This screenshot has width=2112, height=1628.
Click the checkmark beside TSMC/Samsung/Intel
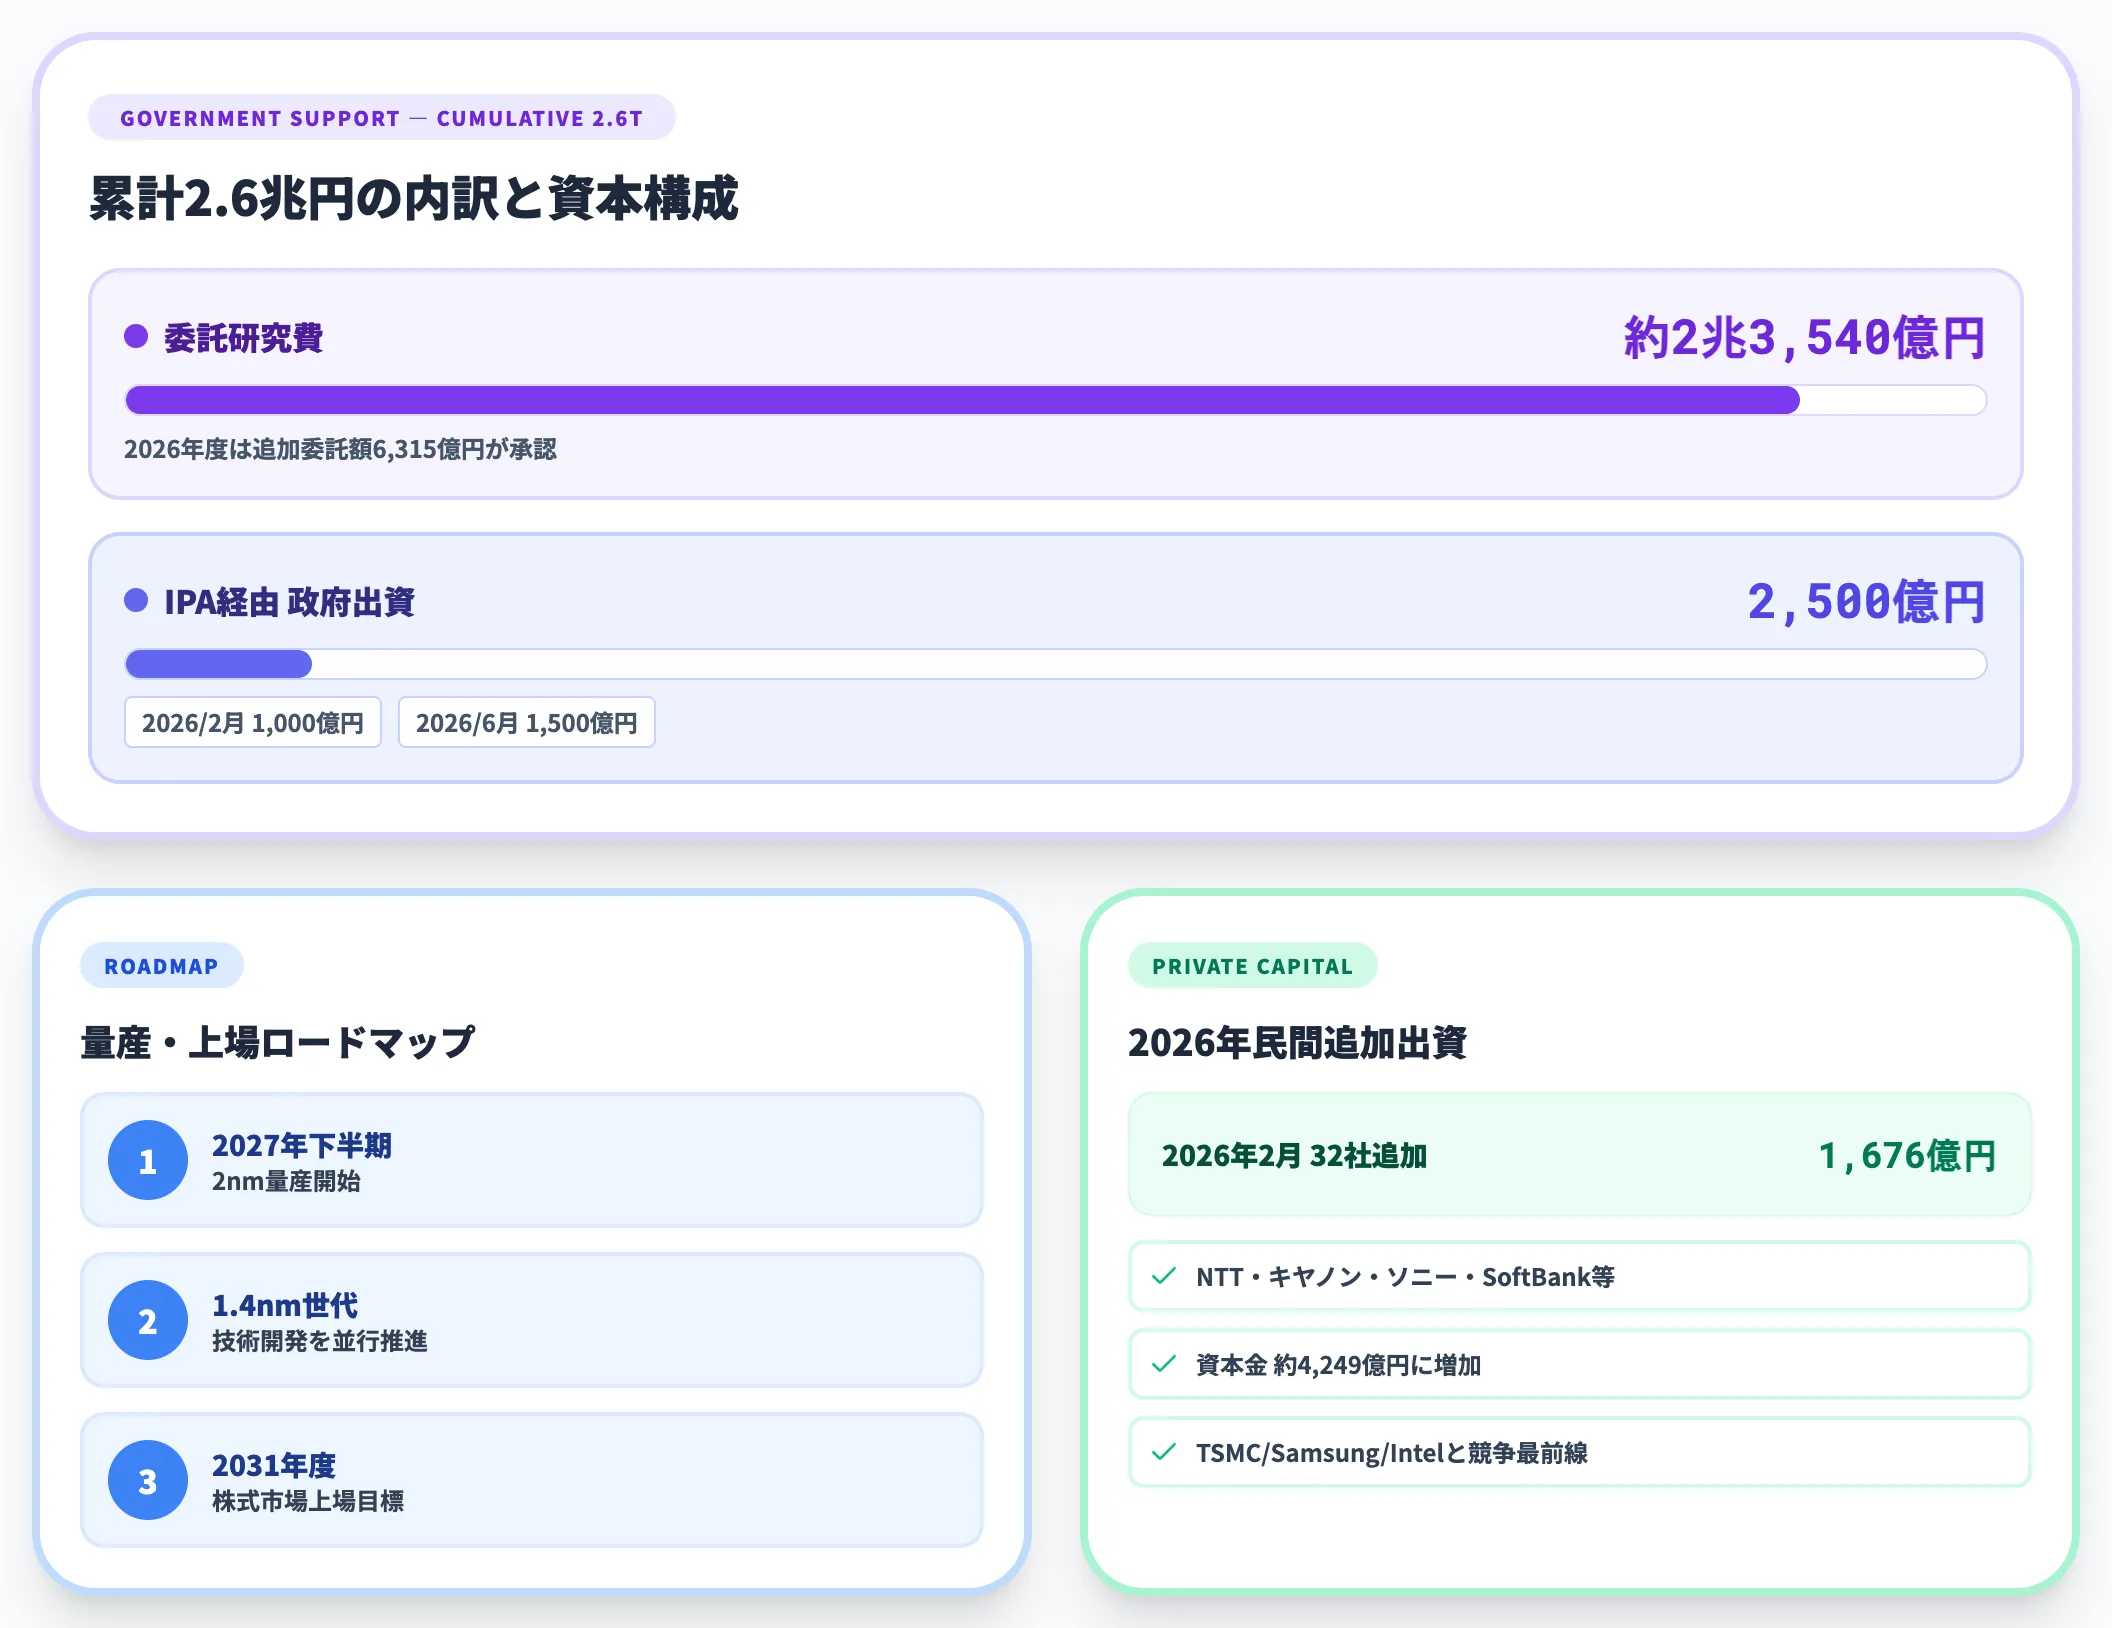[1163, 1452]
